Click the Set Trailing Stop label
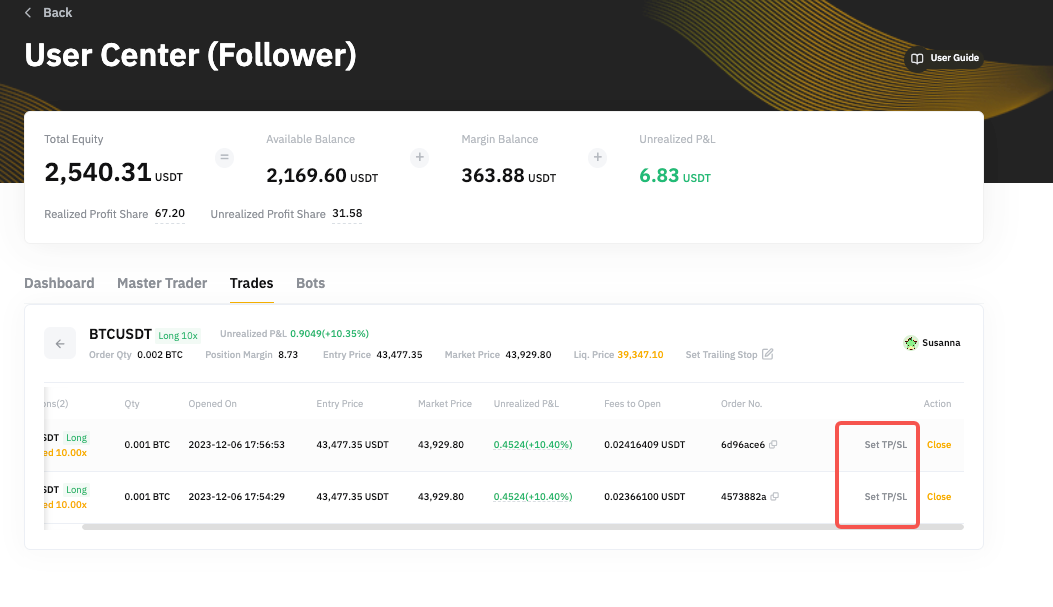 coord(721,355)
